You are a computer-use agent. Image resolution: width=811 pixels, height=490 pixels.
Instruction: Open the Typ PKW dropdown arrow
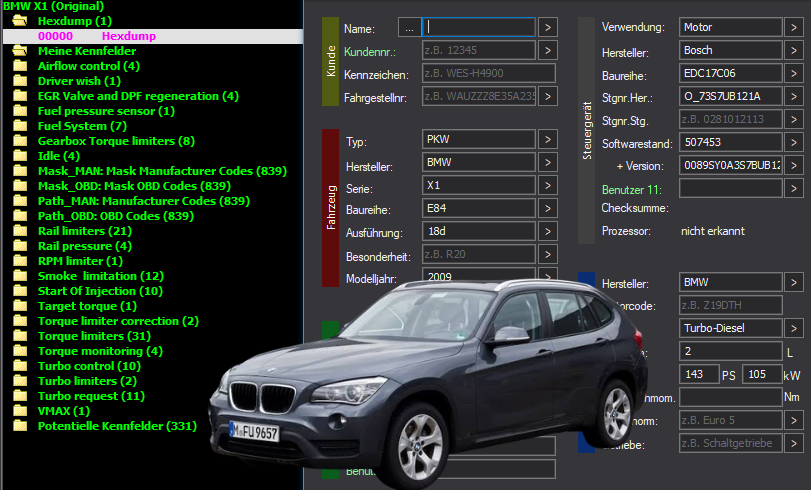click(548, 139)
